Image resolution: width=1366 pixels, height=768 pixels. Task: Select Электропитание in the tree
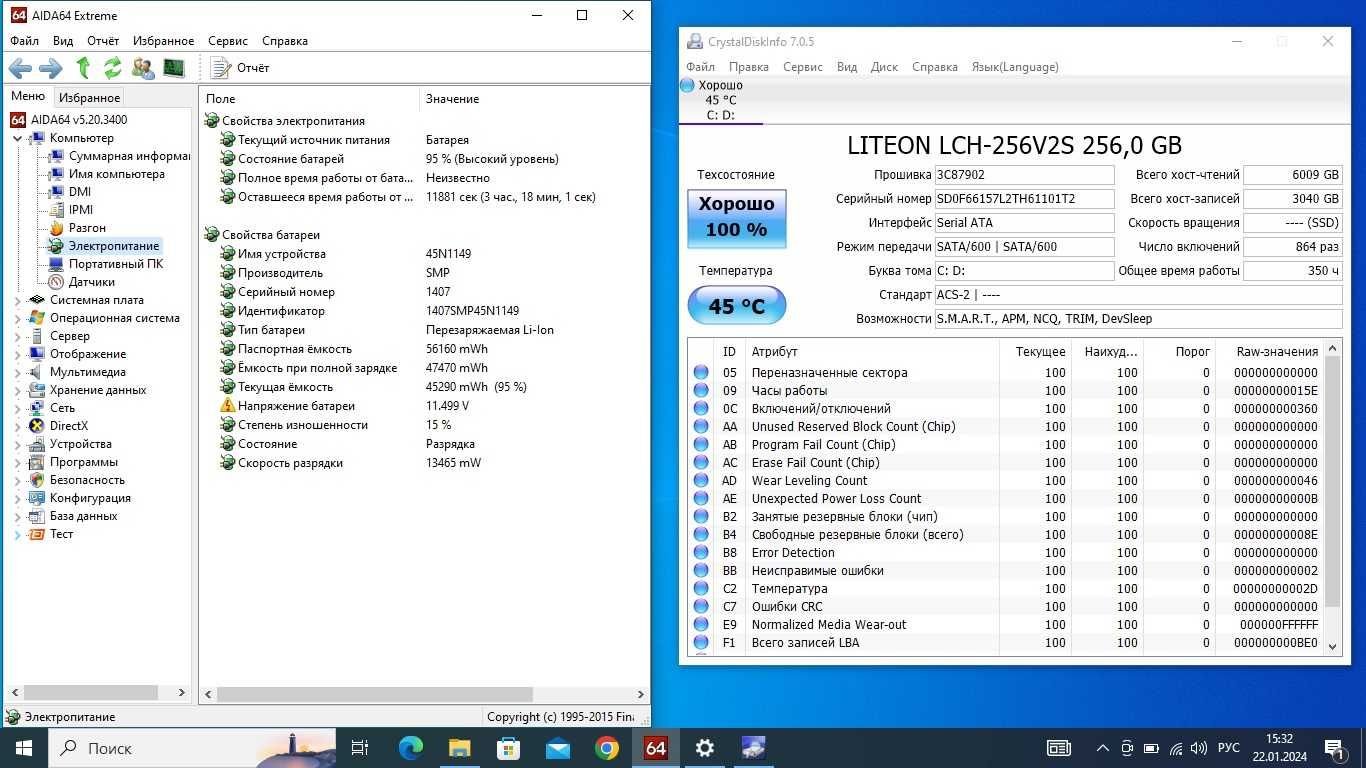point(104,246)
